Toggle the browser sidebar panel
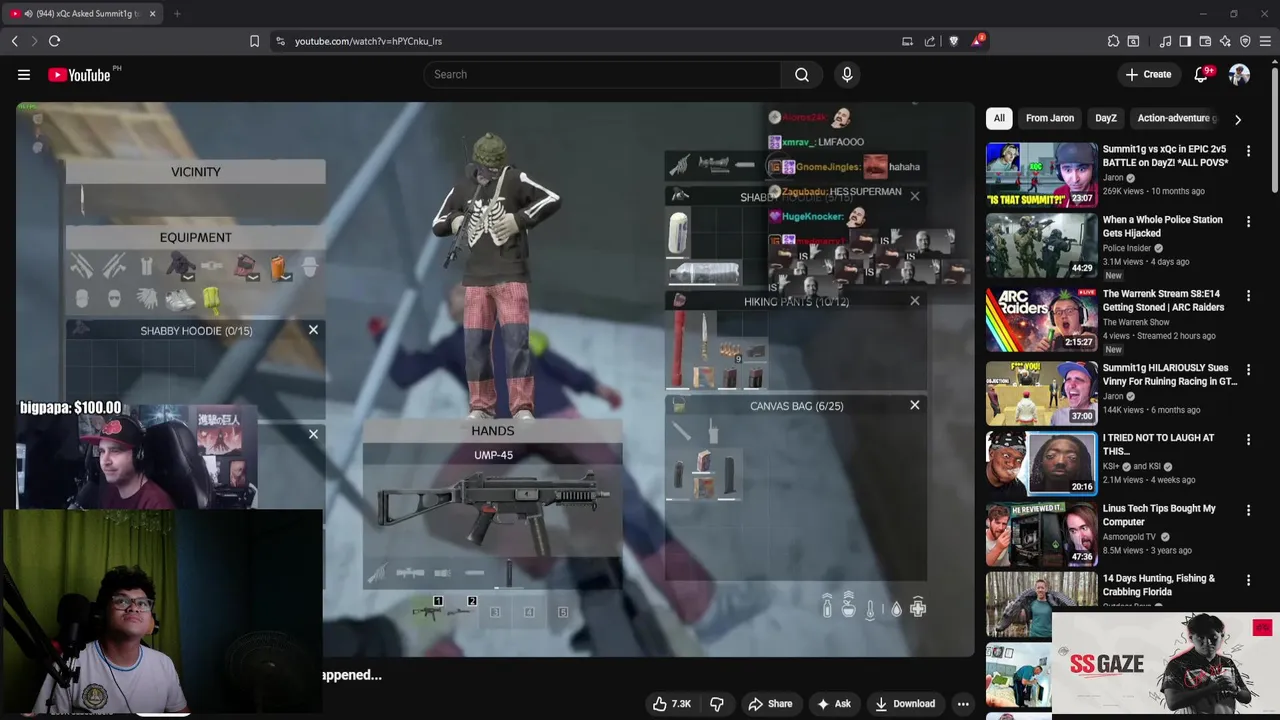This screenshot has height=720, width=1280. 1185,41
